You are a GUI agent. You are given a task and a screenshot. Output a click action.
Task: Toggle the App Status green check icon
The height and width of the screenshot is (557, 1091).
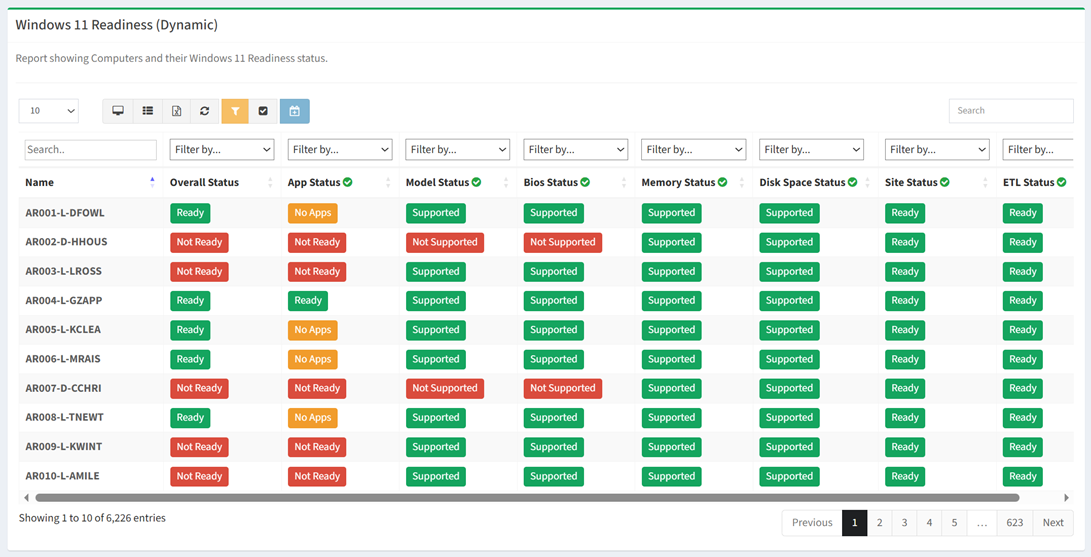pyautogui.click(x=348, y=182)
